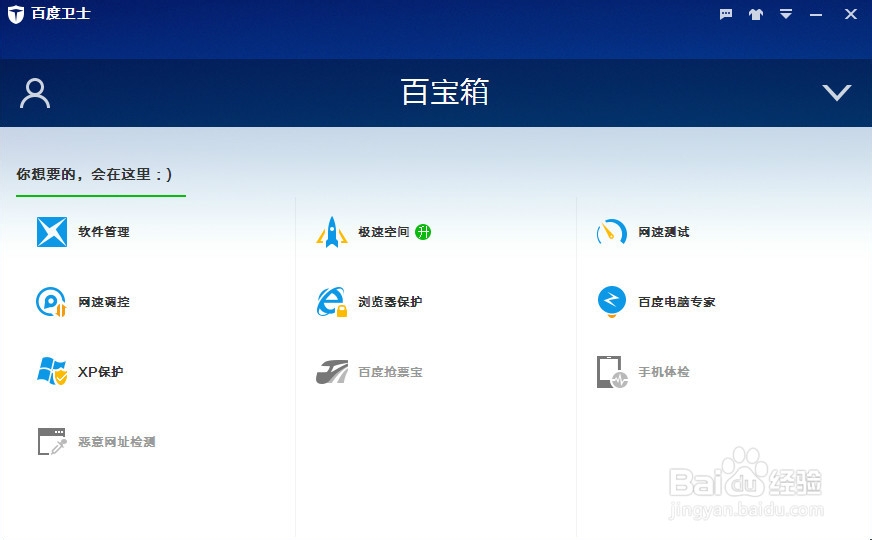Select the 极速空间 label
Screen dimensions: 872x540
tap(384, 232)
